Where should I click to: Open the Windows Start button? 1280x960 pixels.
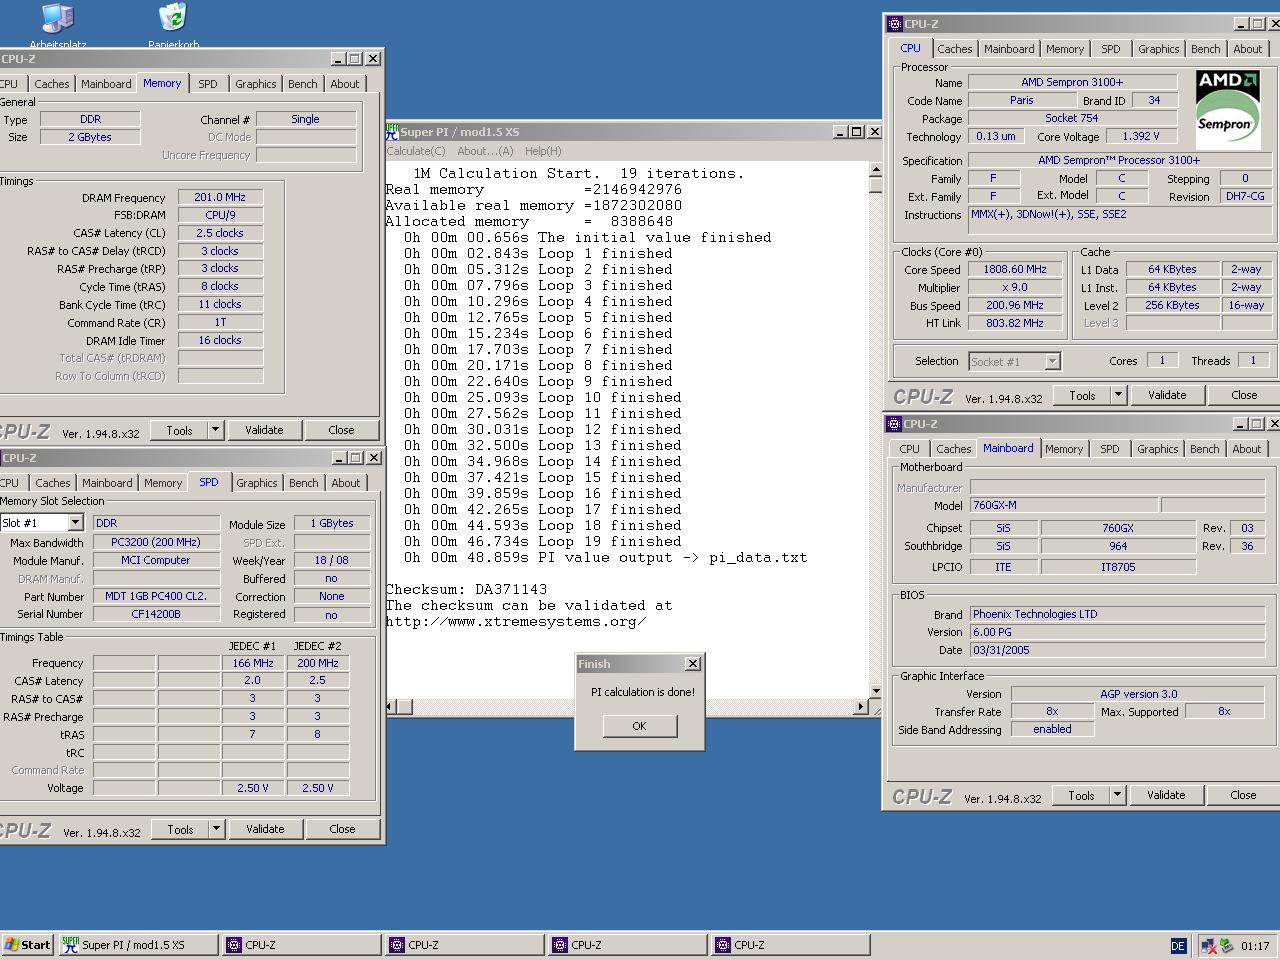pyautogui.click(x=28, y=945)
